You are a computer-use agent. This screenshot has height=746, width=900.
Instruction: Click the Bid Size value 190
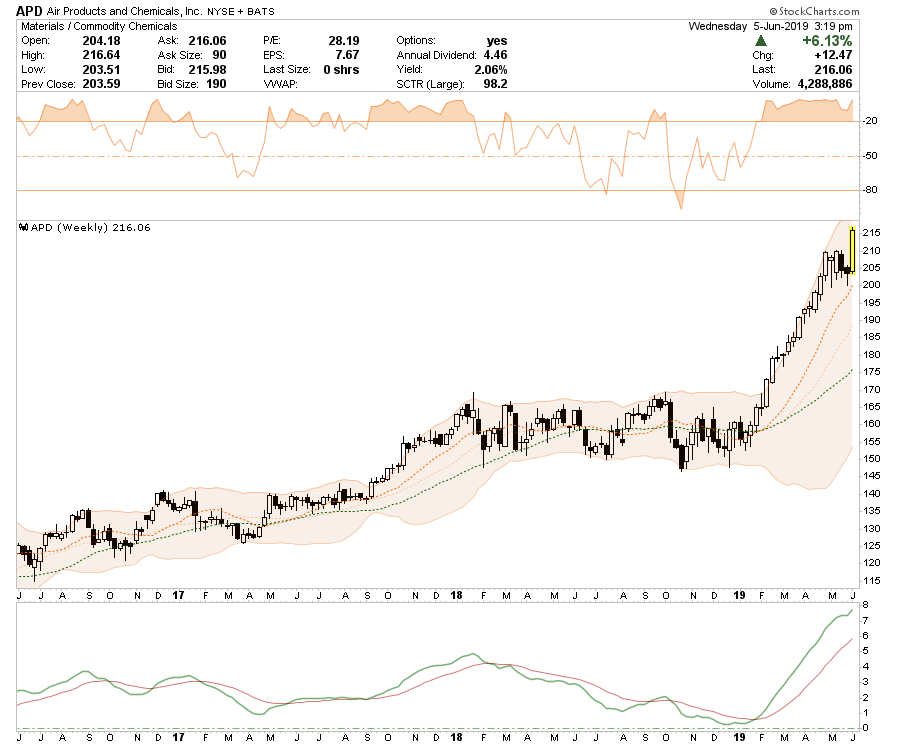click(216, 84)
